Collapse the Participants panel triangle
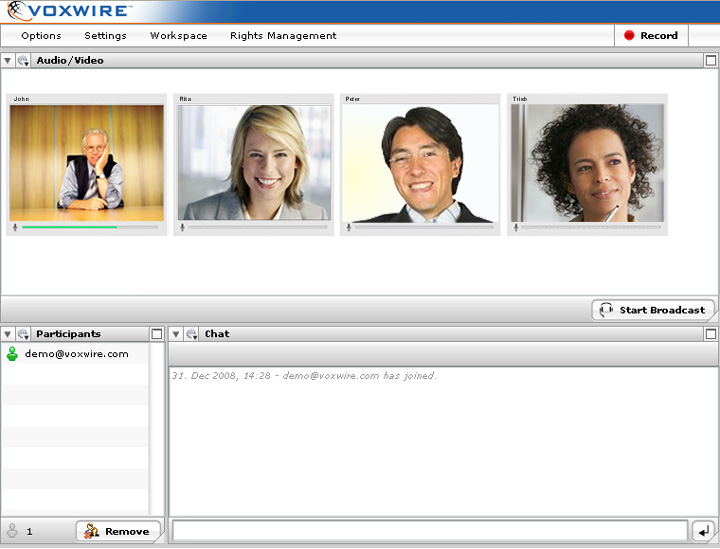Image resolution: width=720 pixels, height=549 pixels. (x=7, y=334)
